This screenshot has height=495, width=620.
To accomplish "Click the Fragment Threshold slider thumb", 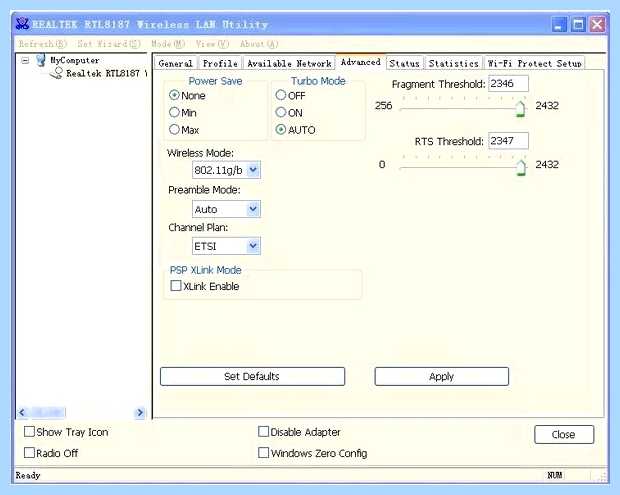I will coord(521,109).
